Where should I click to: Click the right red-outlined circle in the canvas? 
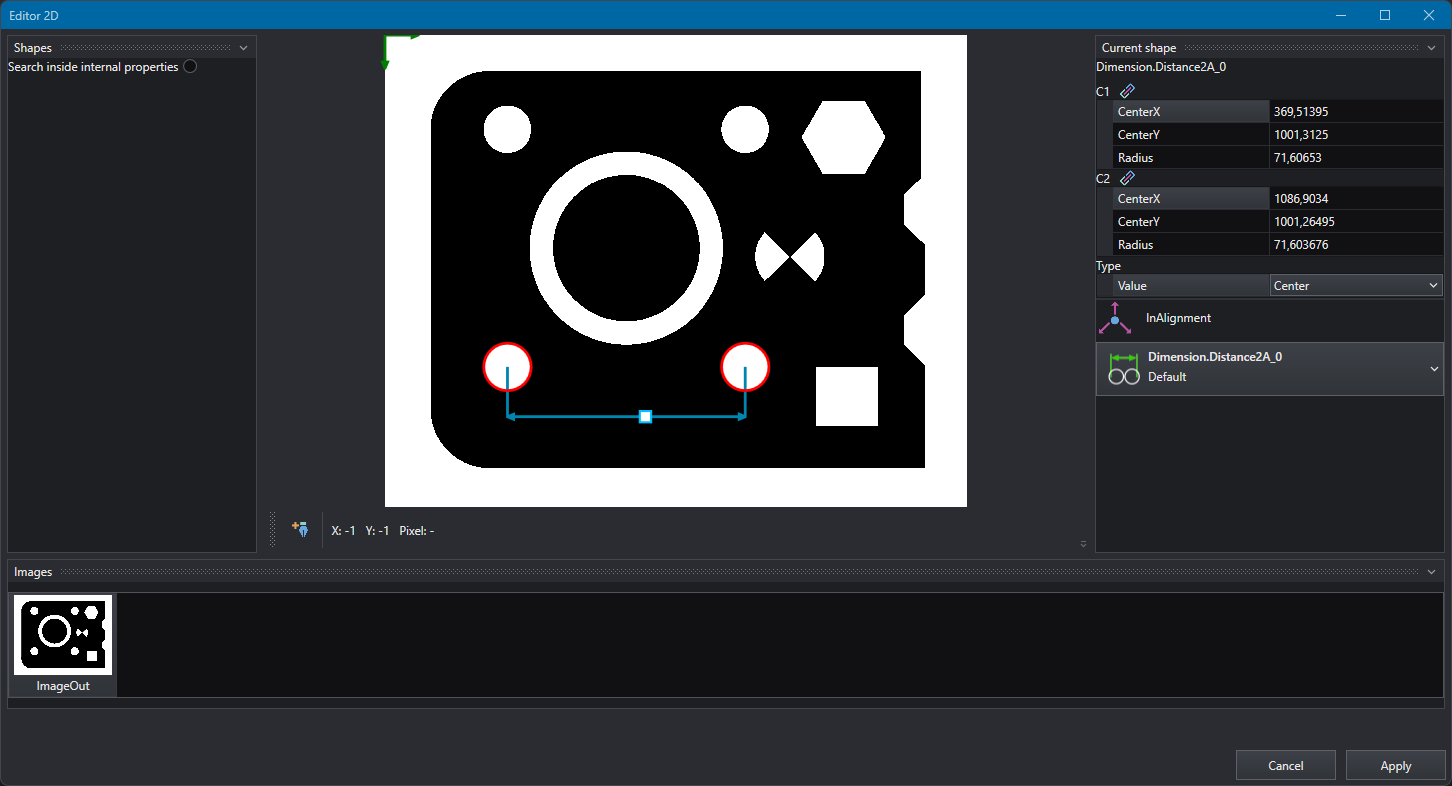745,366
